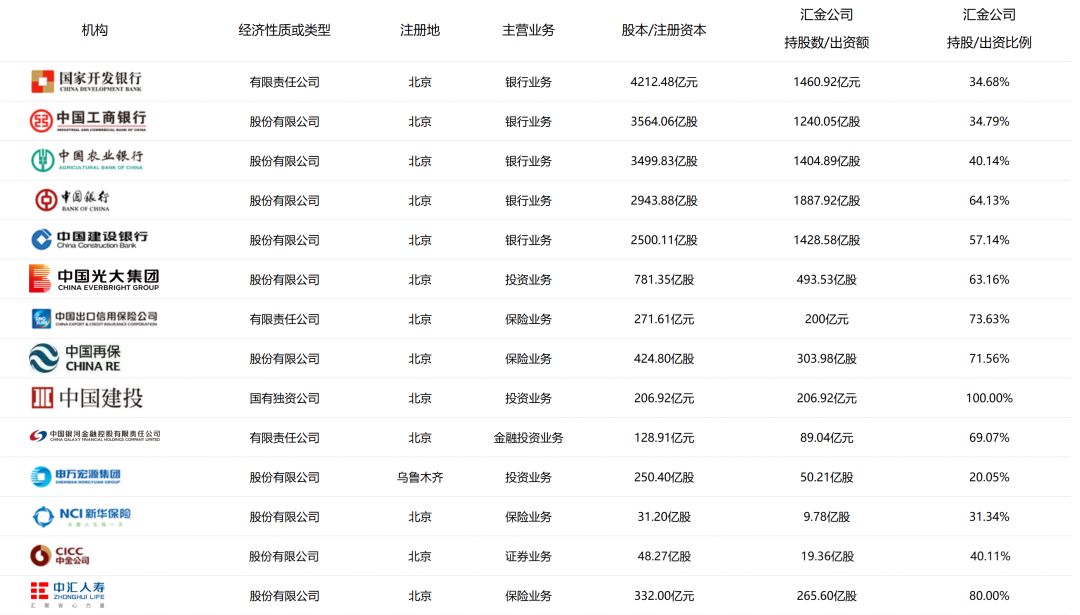This screenshot has height=615, width=1080.
Task: Select the 3564.06亿股 cell
Action: [664, 121]
